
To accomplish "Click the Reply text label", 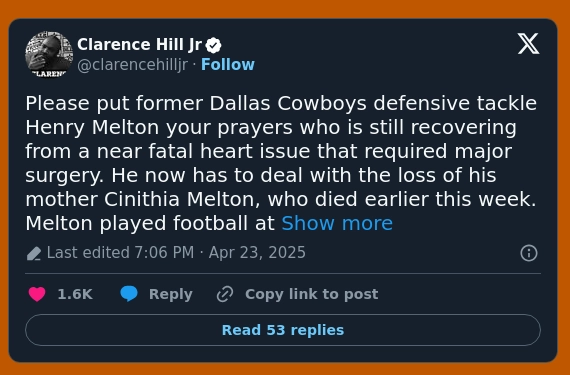I will tap(170, 294).
